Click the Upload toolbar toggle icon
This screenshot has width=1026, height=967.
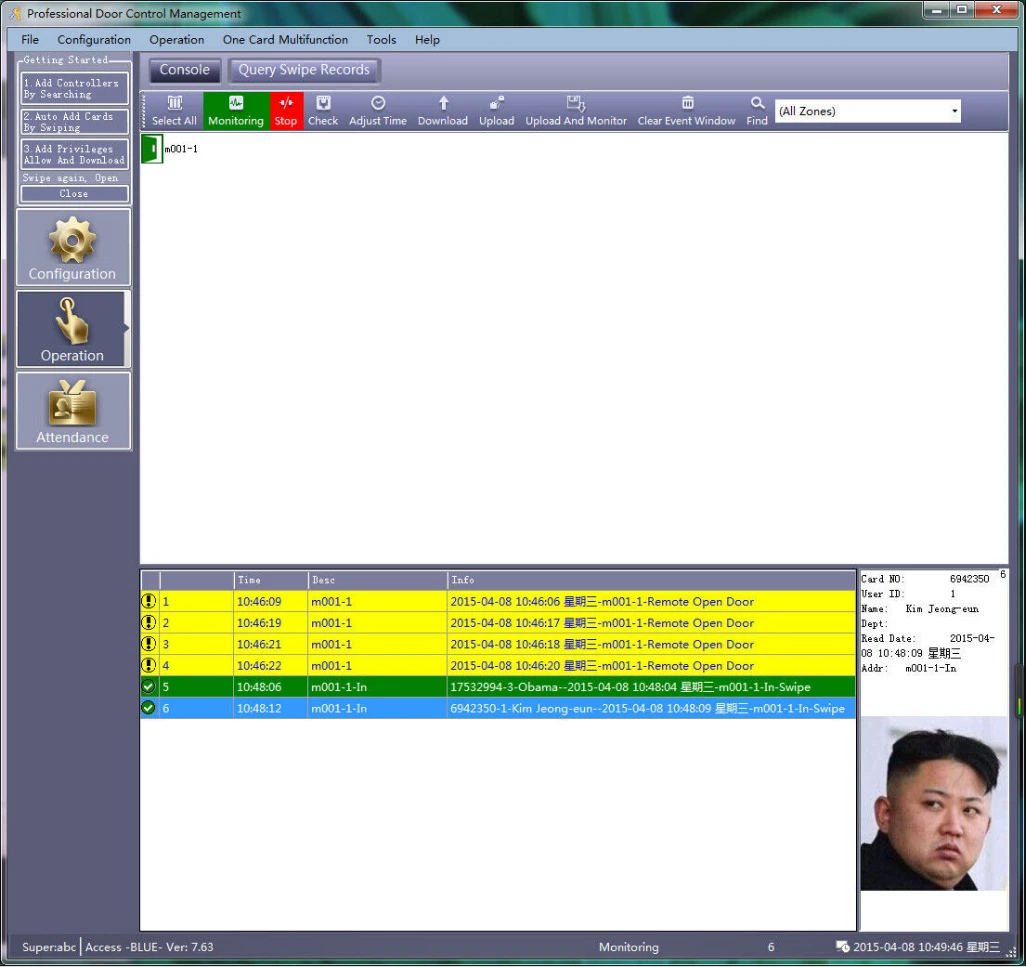click(x=497, y=110)
